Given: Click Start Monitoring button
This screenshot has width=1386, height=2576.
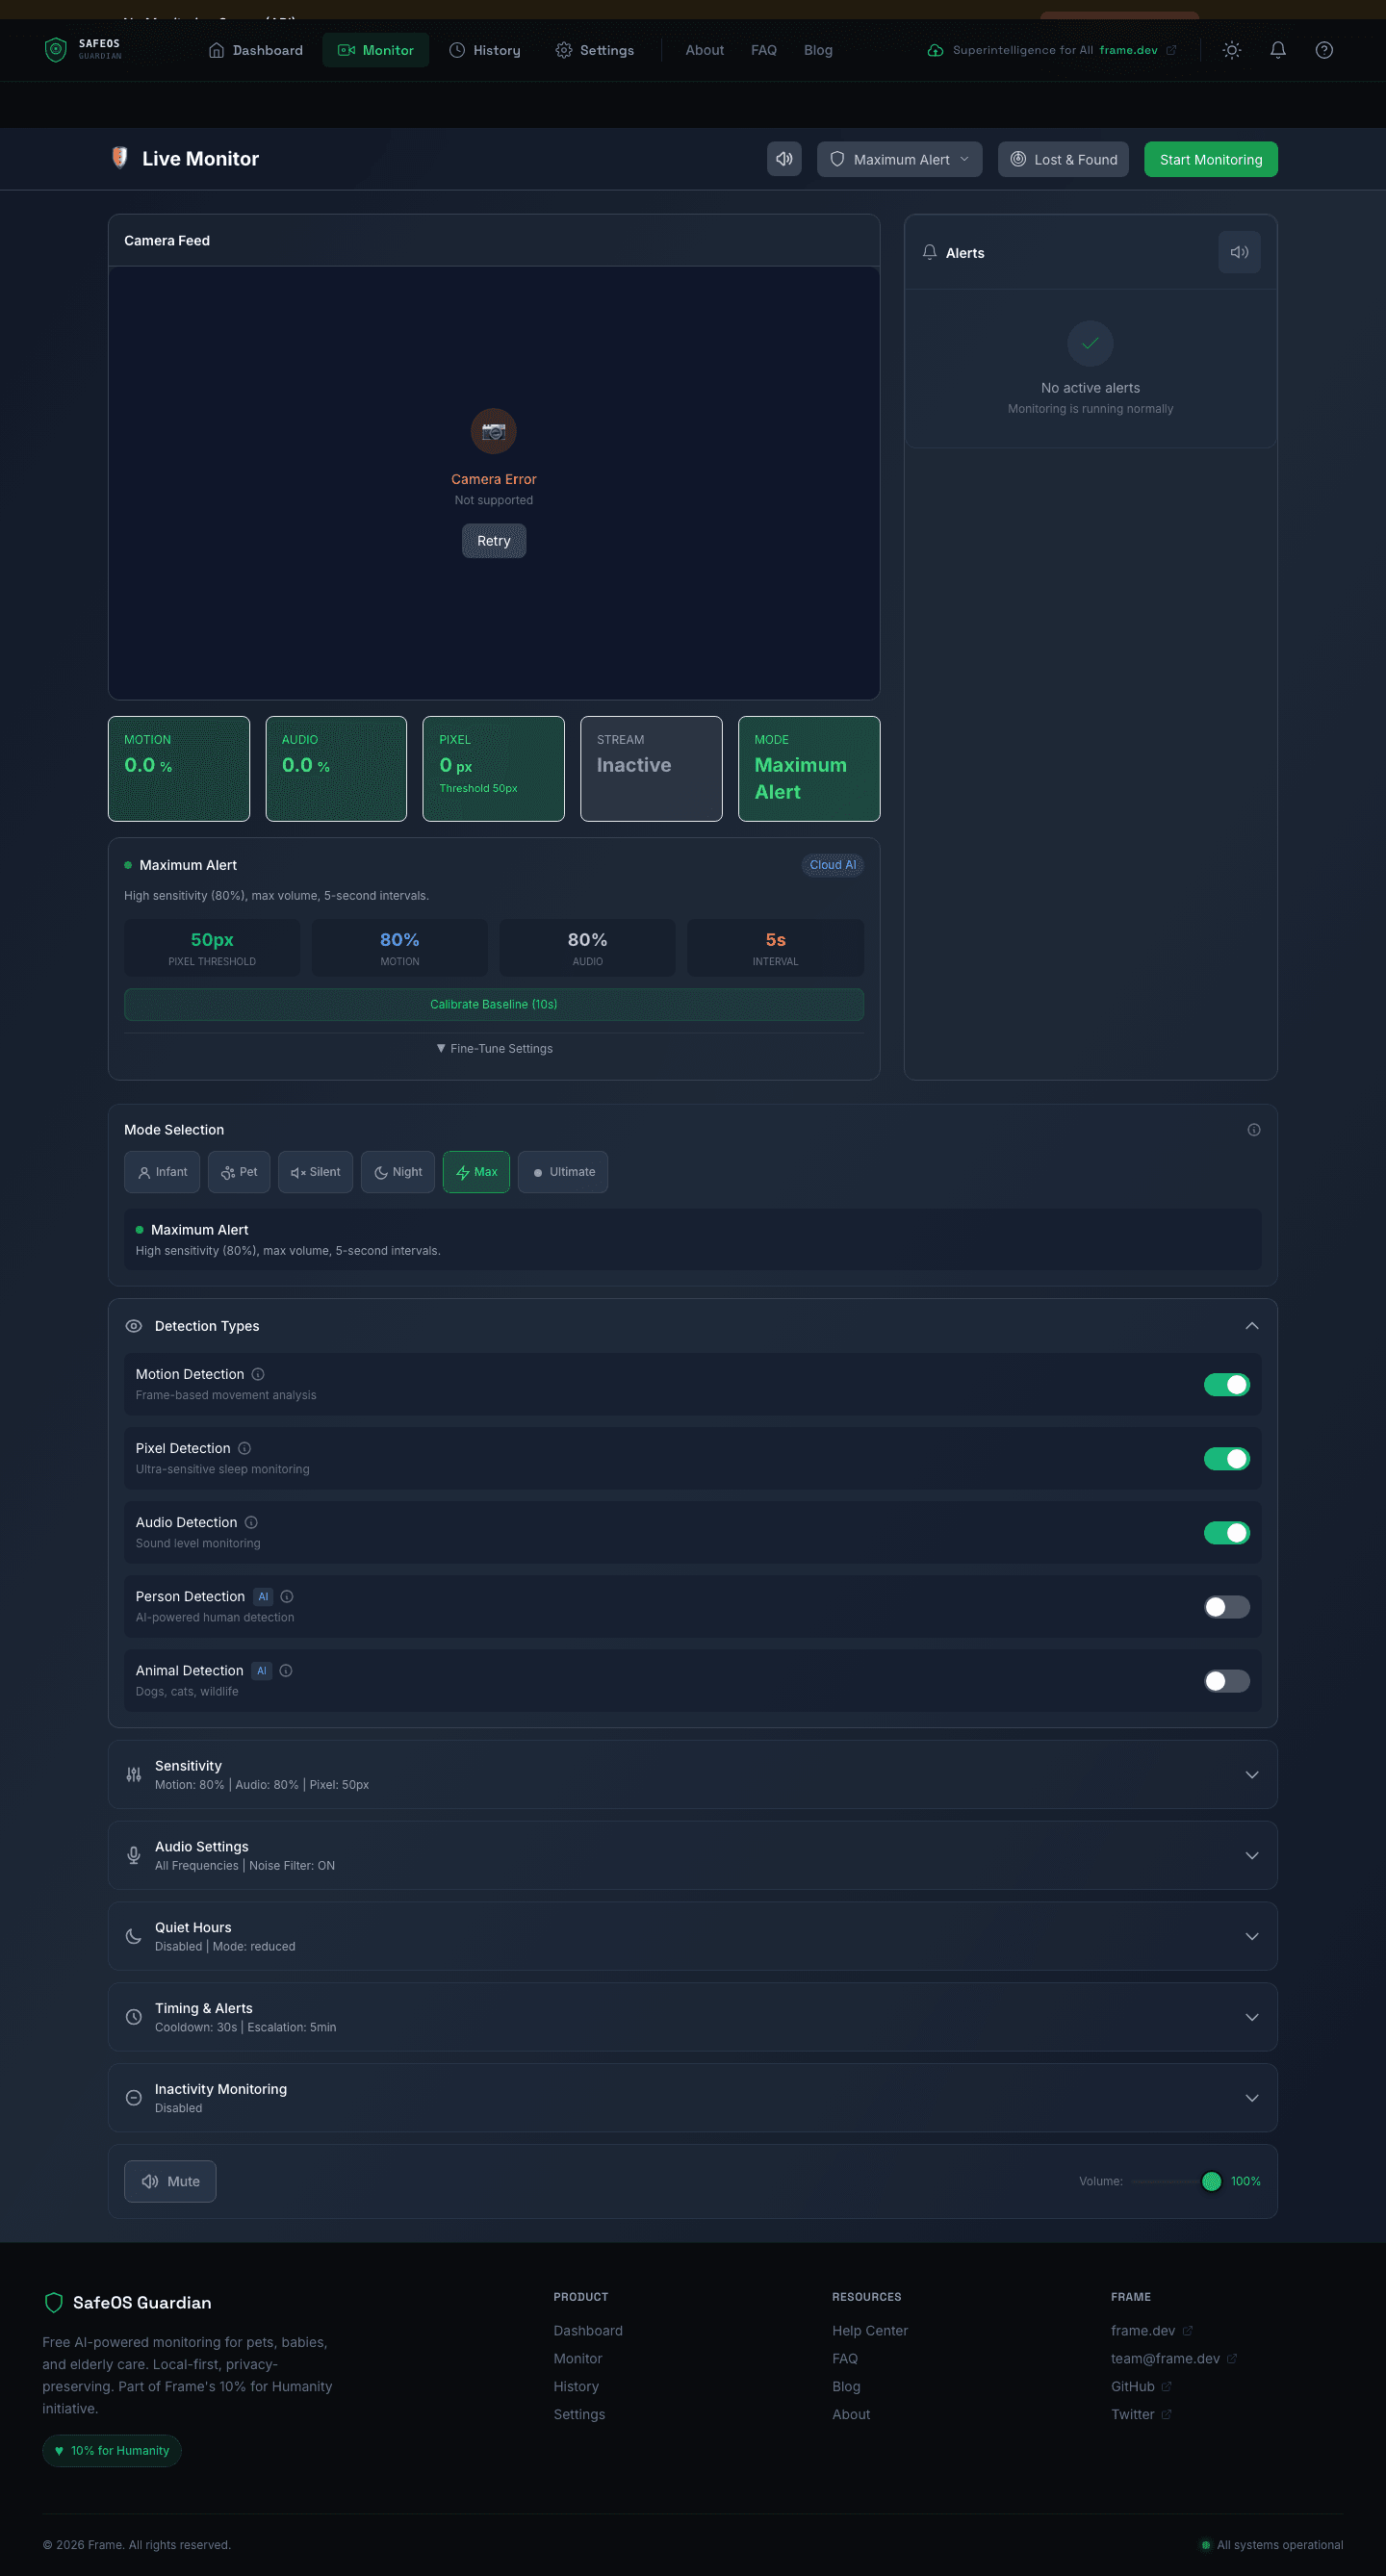Looking at the screenshot, I should pos(1210,159).
